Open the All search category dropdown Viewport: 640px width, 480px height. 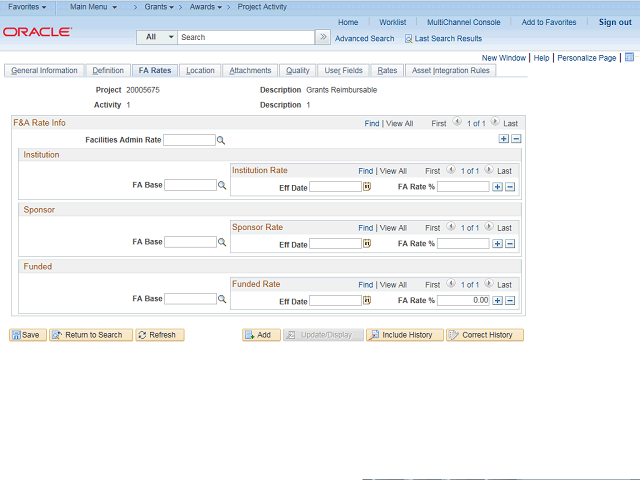[x=157, y=37]
